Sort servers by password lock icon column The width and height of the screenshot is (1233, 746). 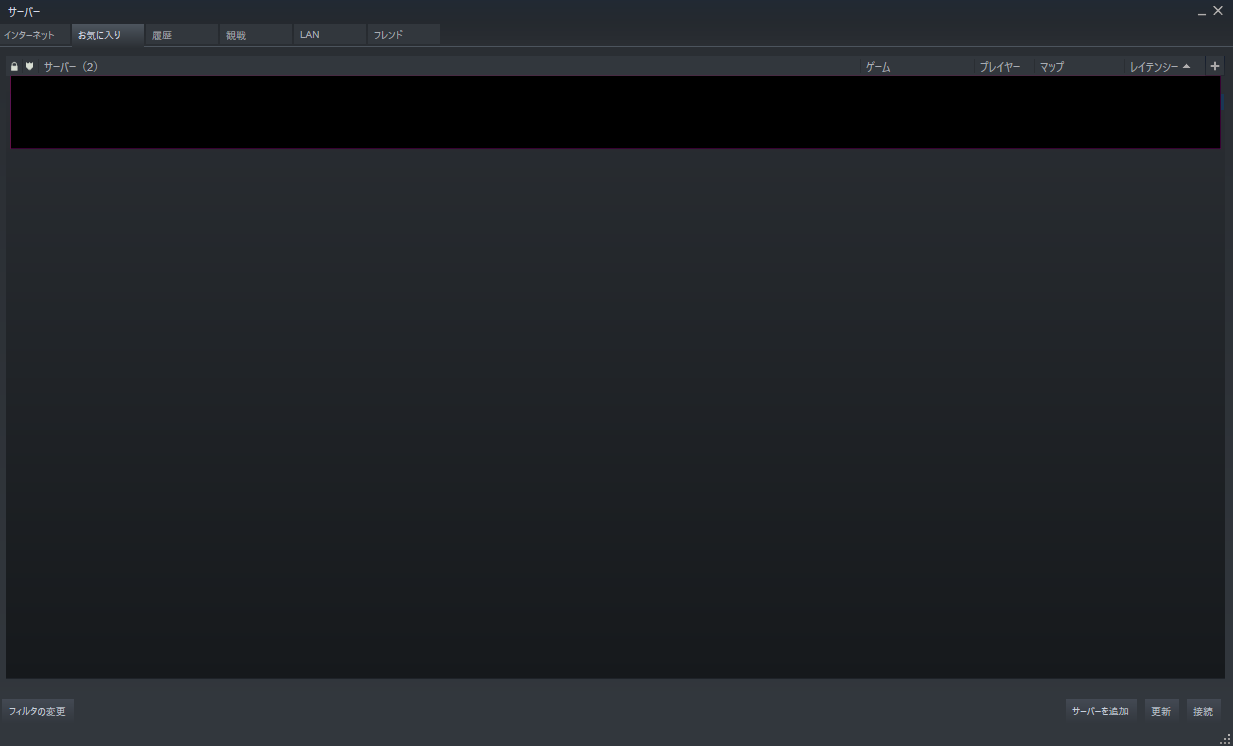point(14,67)
